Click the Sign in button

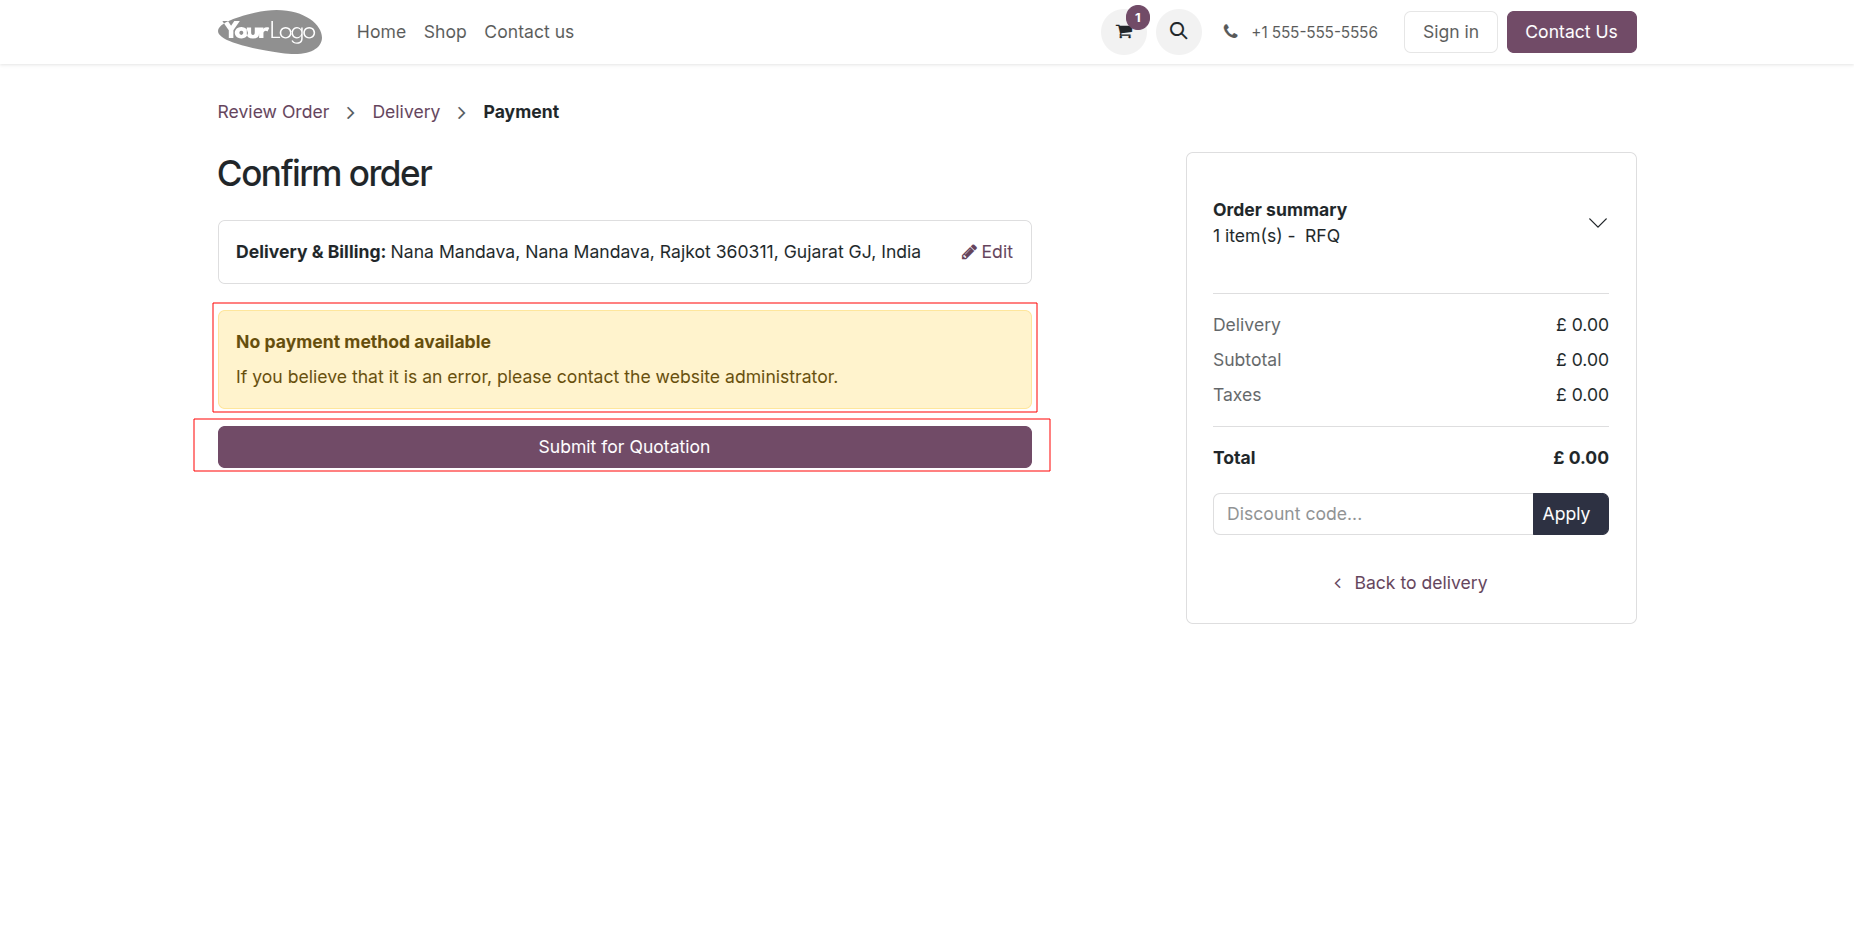point(1450,32)
